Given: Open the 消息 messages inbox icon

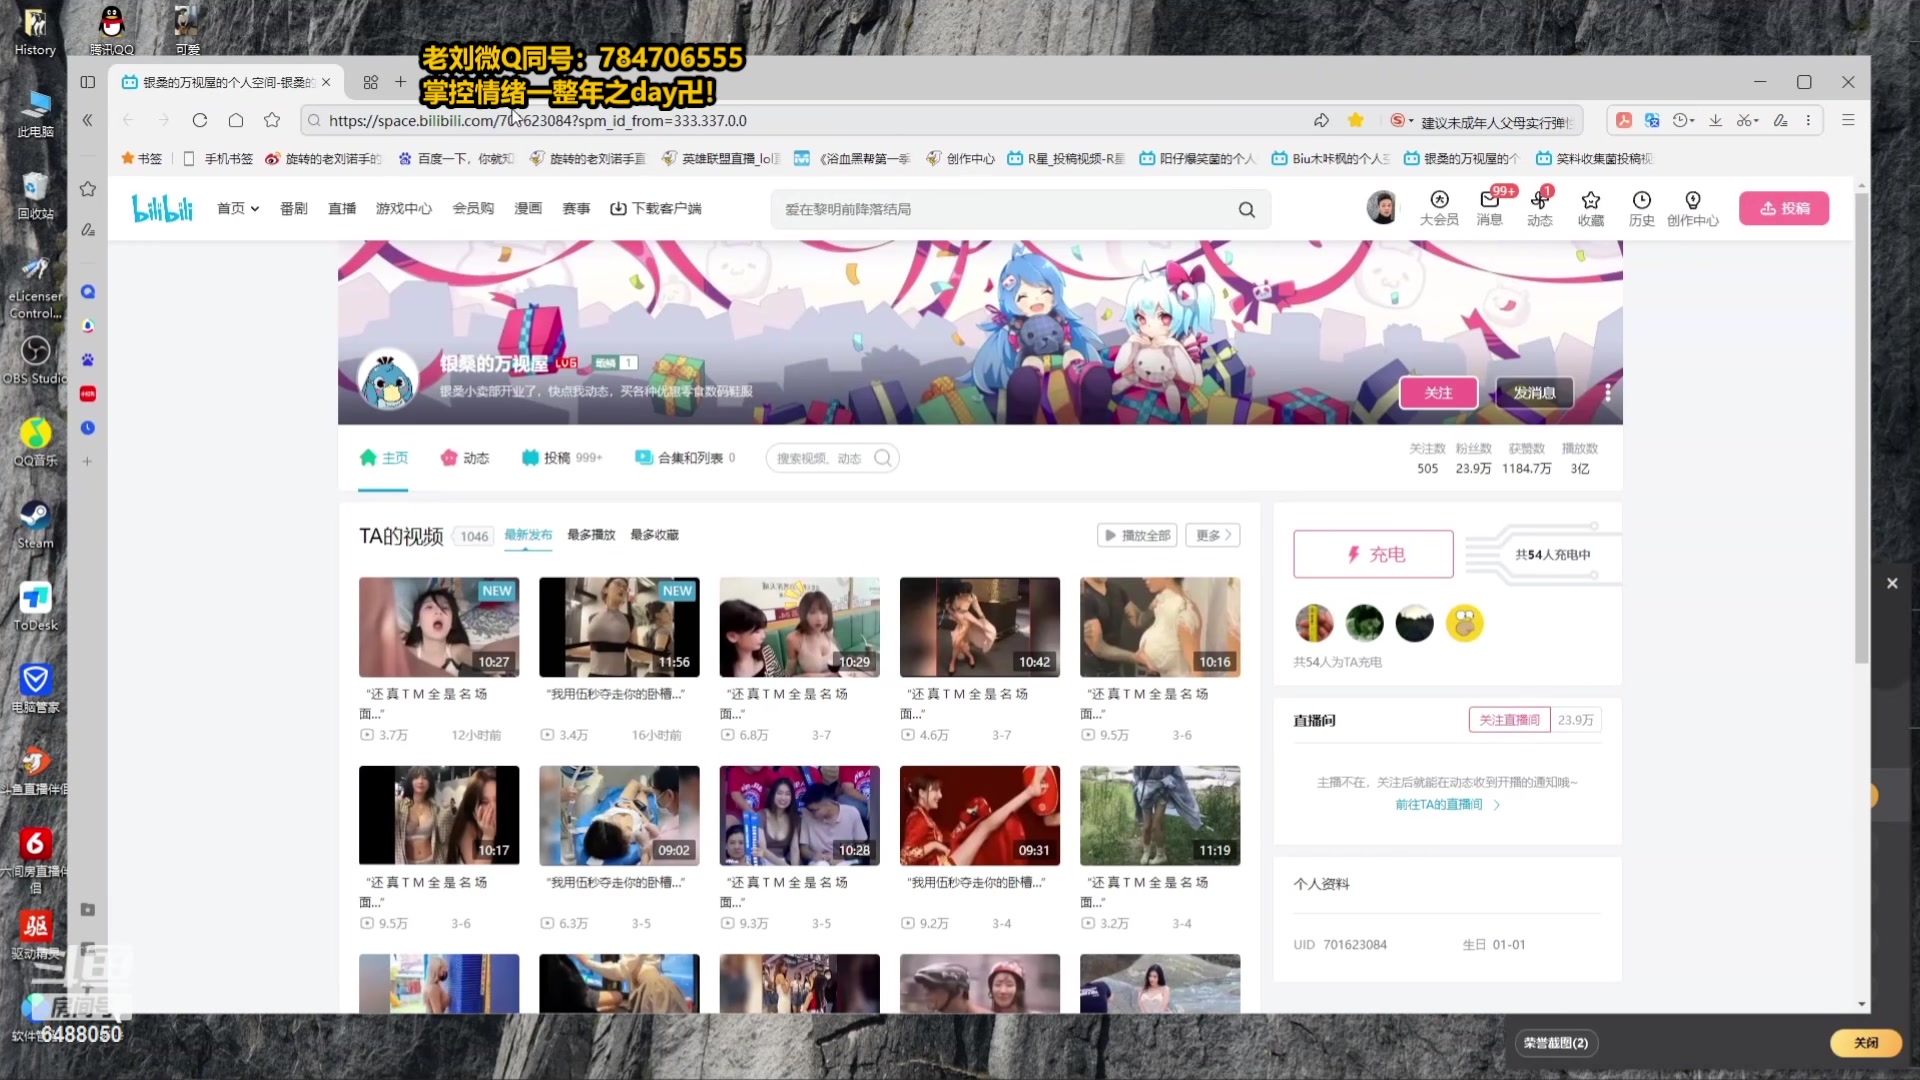Looking at the screenshot, I should [x=1489, y=201].
